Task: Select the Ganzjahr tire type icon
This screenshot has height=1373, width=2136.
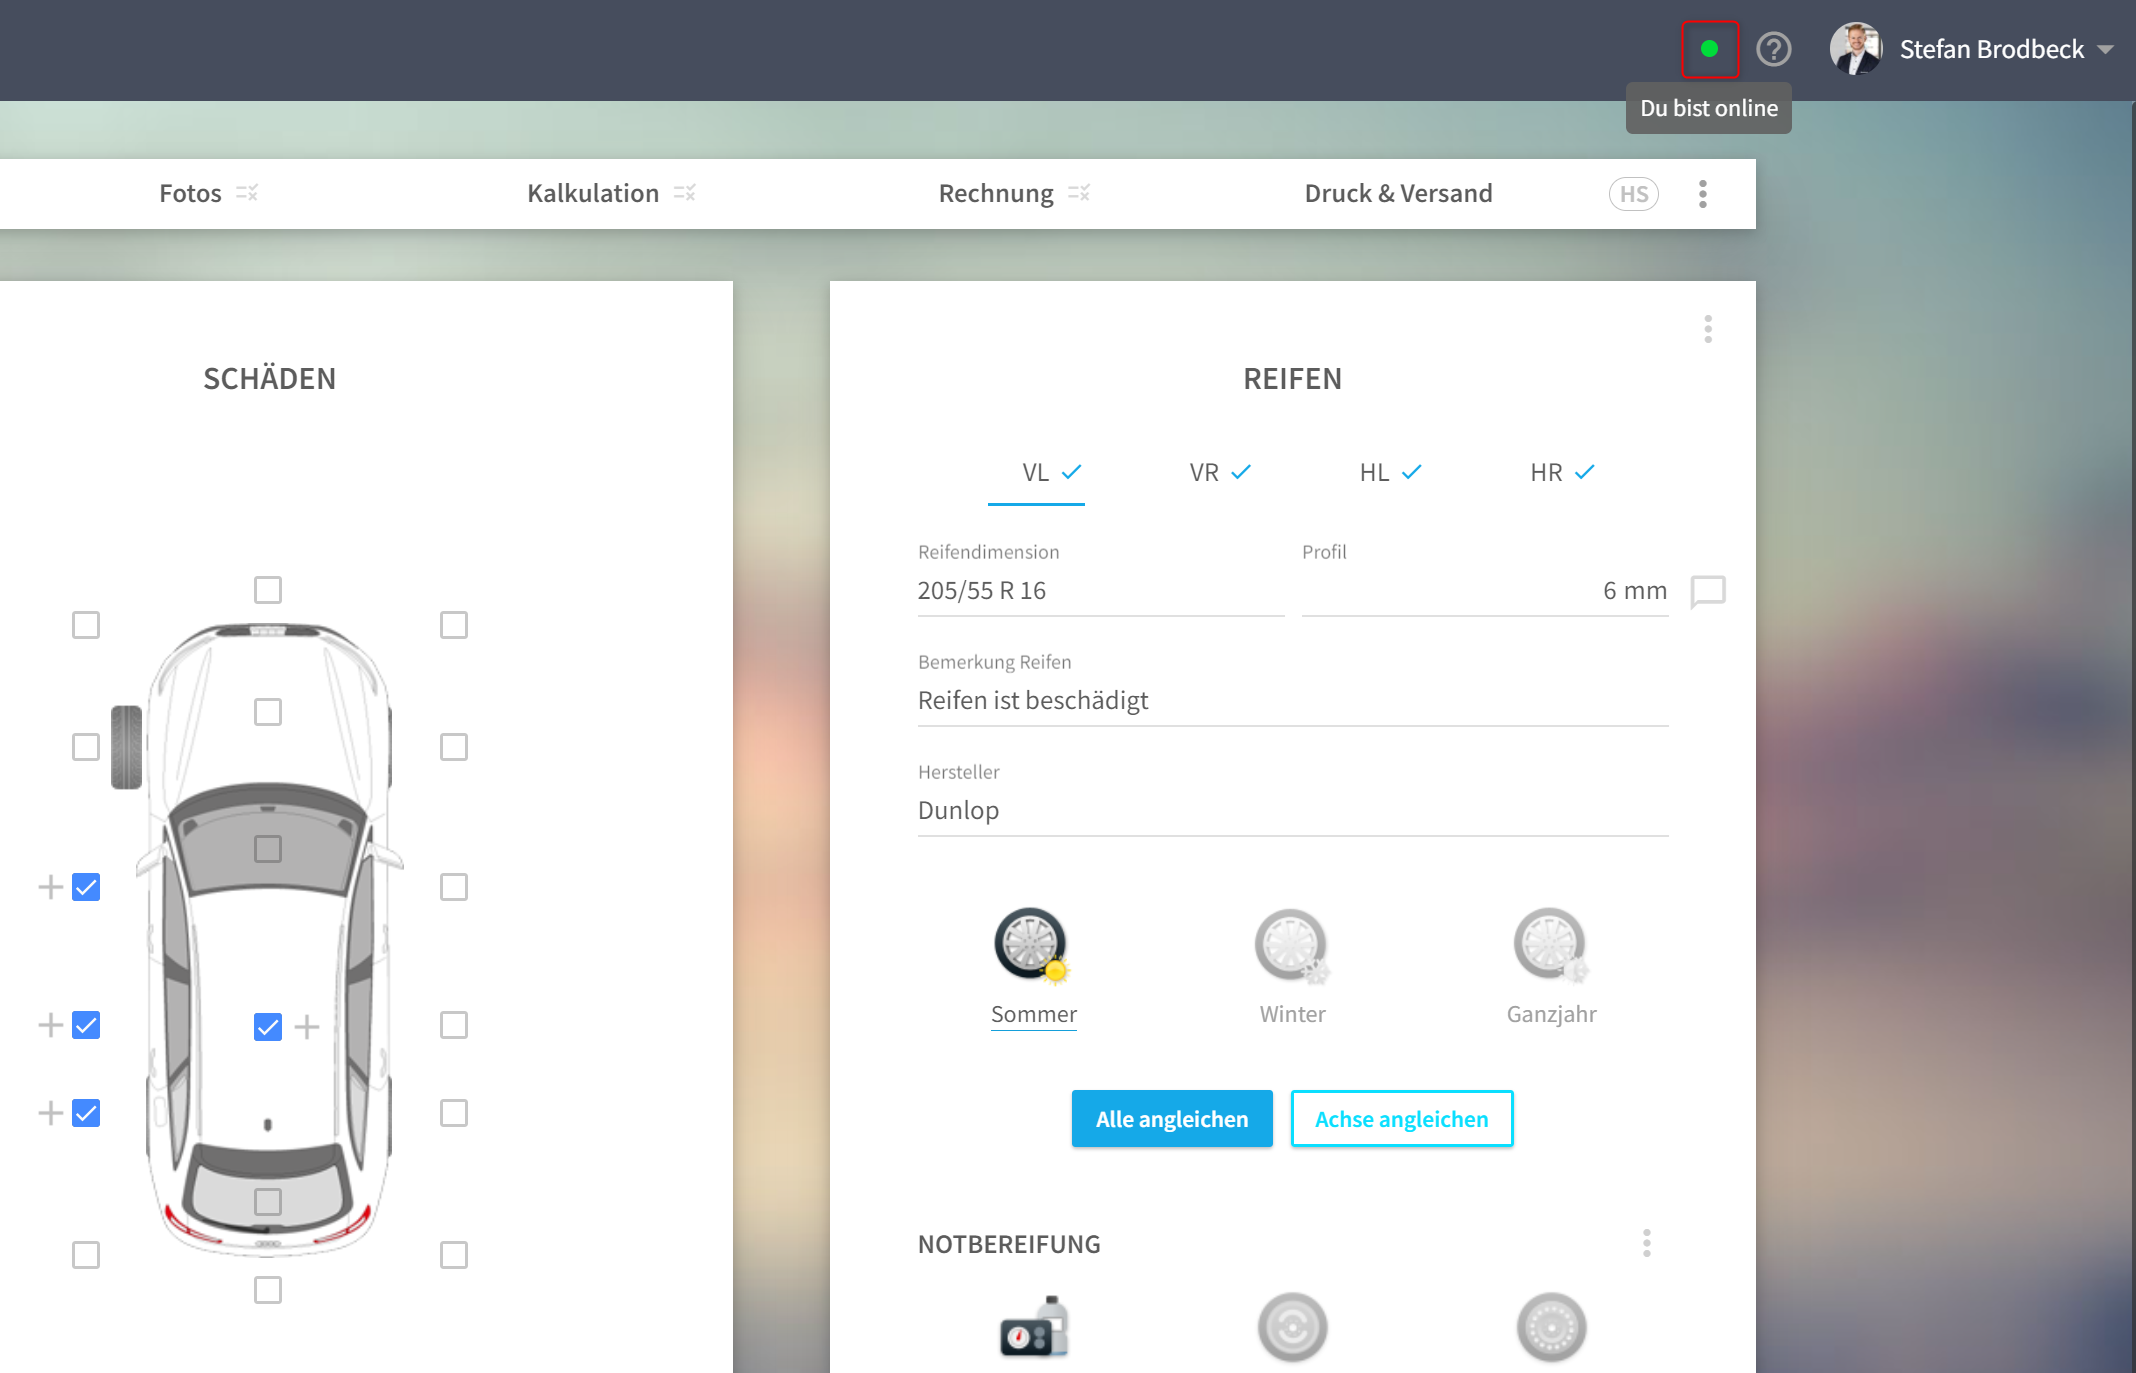Action: [x=1551, y=945]
